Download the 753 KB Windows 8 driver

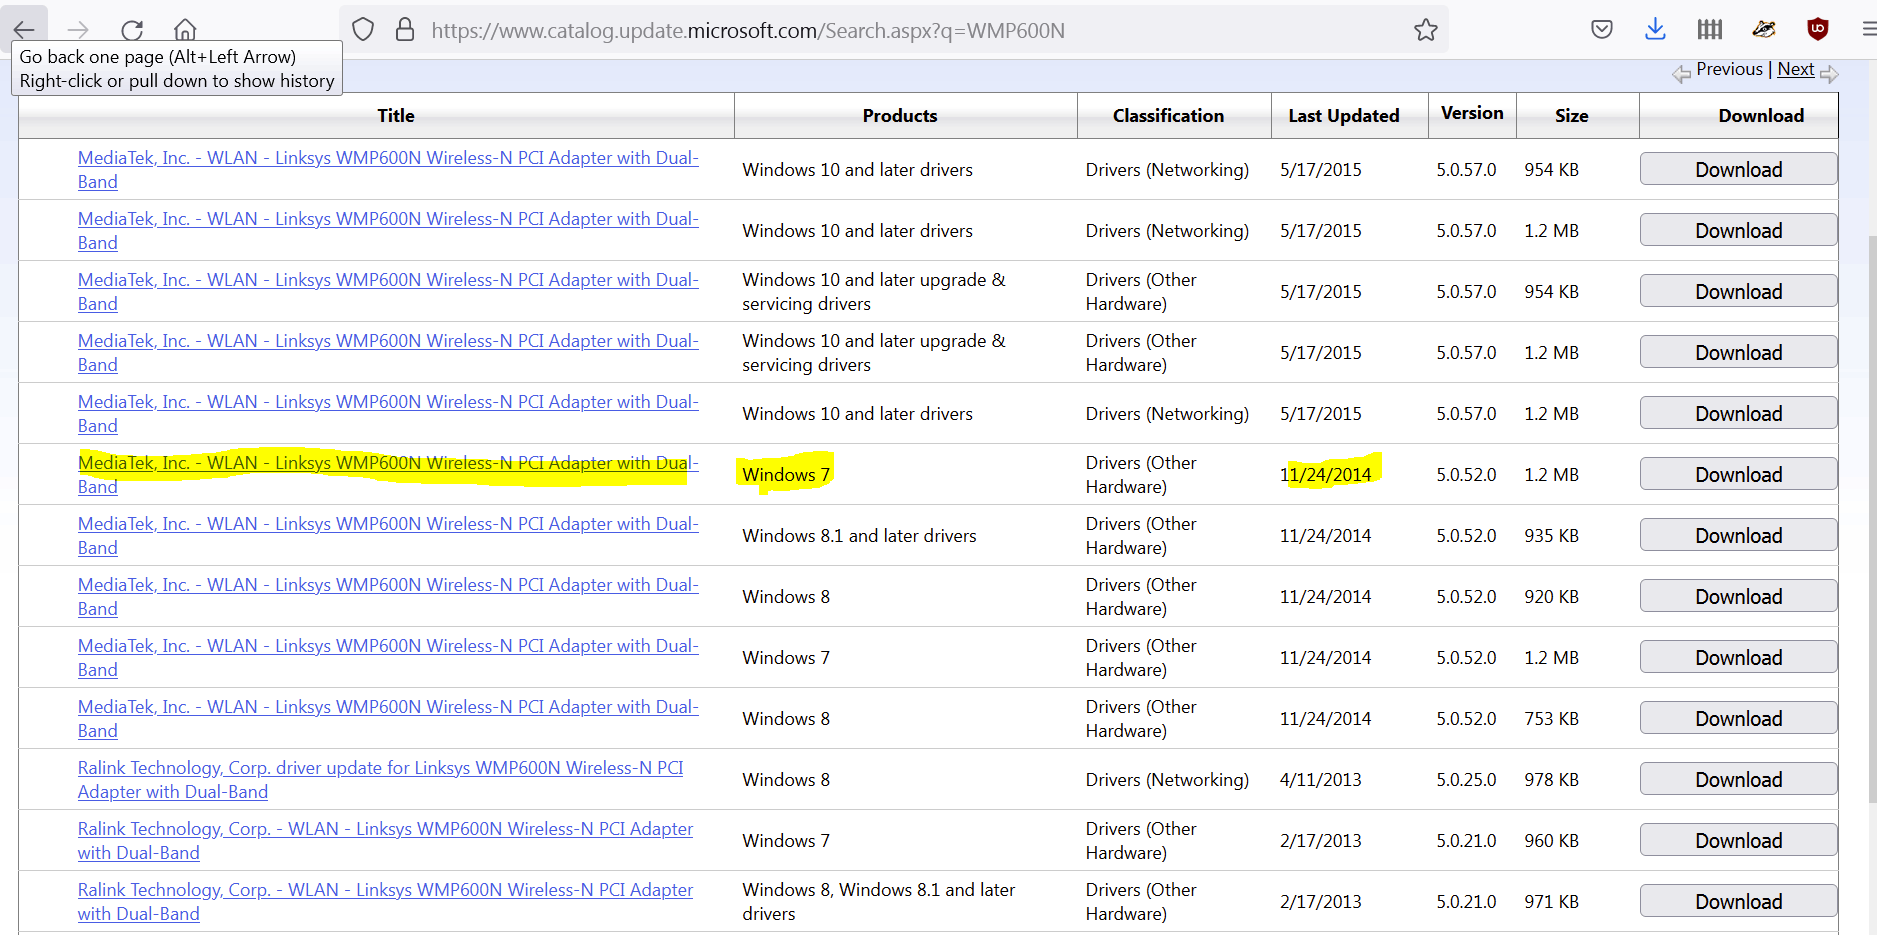pos(1738,718)
